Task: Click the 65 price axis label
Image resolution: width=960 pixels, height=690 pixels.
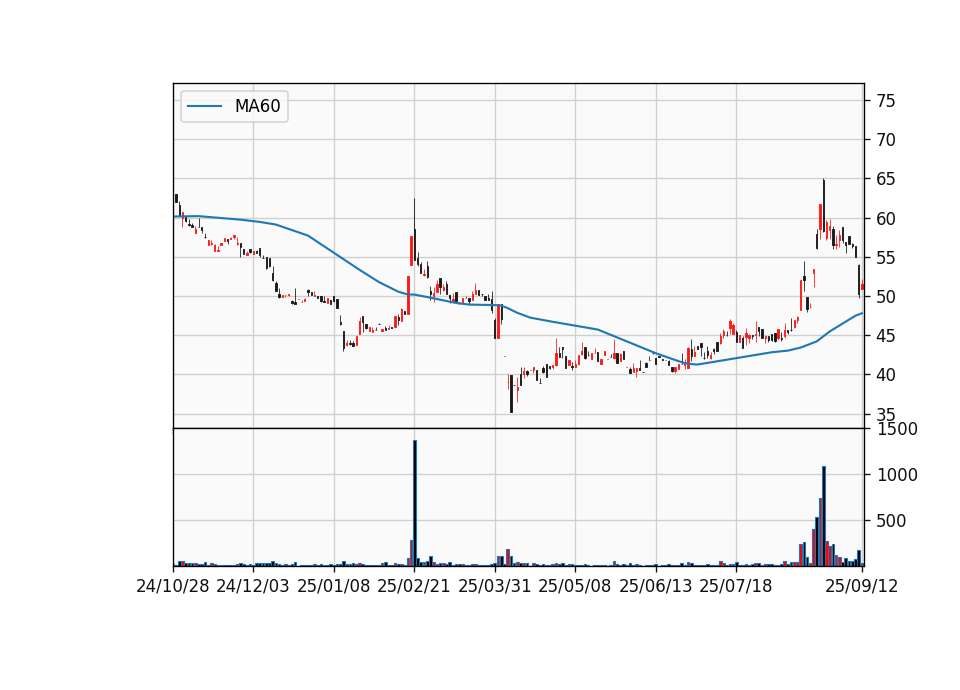Action: point(886,179)
